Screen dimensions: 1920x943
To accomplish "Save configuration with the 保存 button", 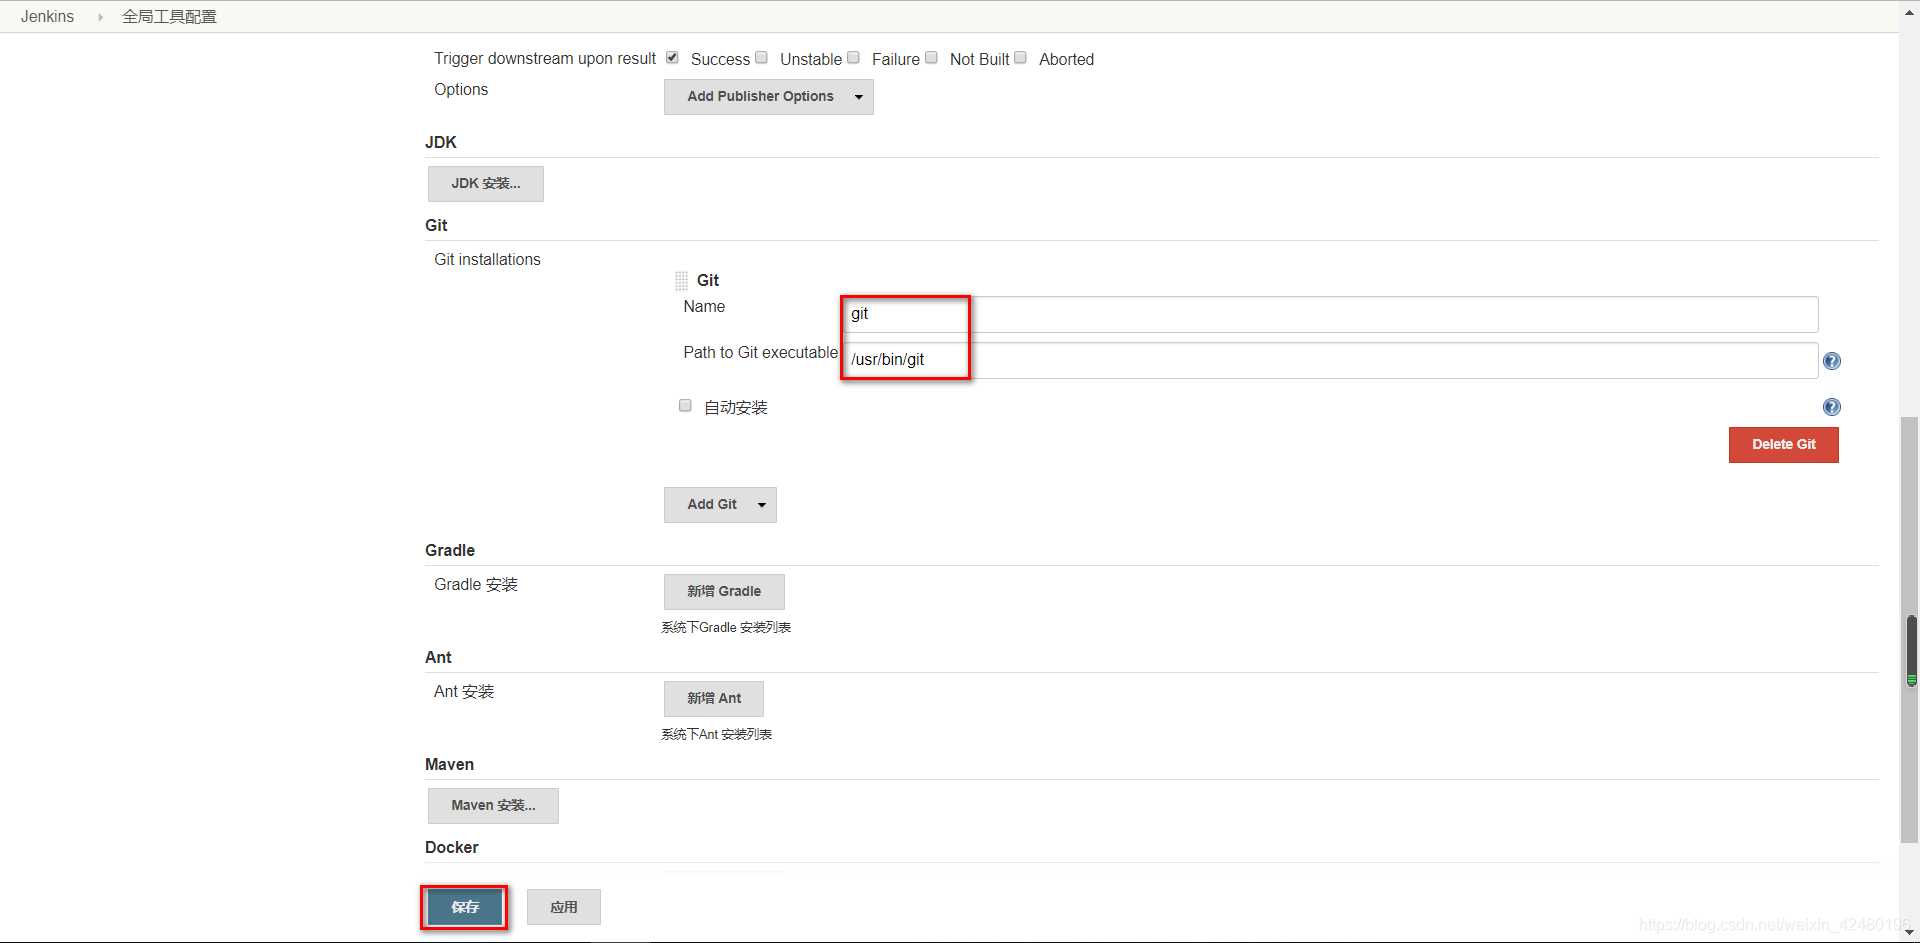I will pos(465,907).
